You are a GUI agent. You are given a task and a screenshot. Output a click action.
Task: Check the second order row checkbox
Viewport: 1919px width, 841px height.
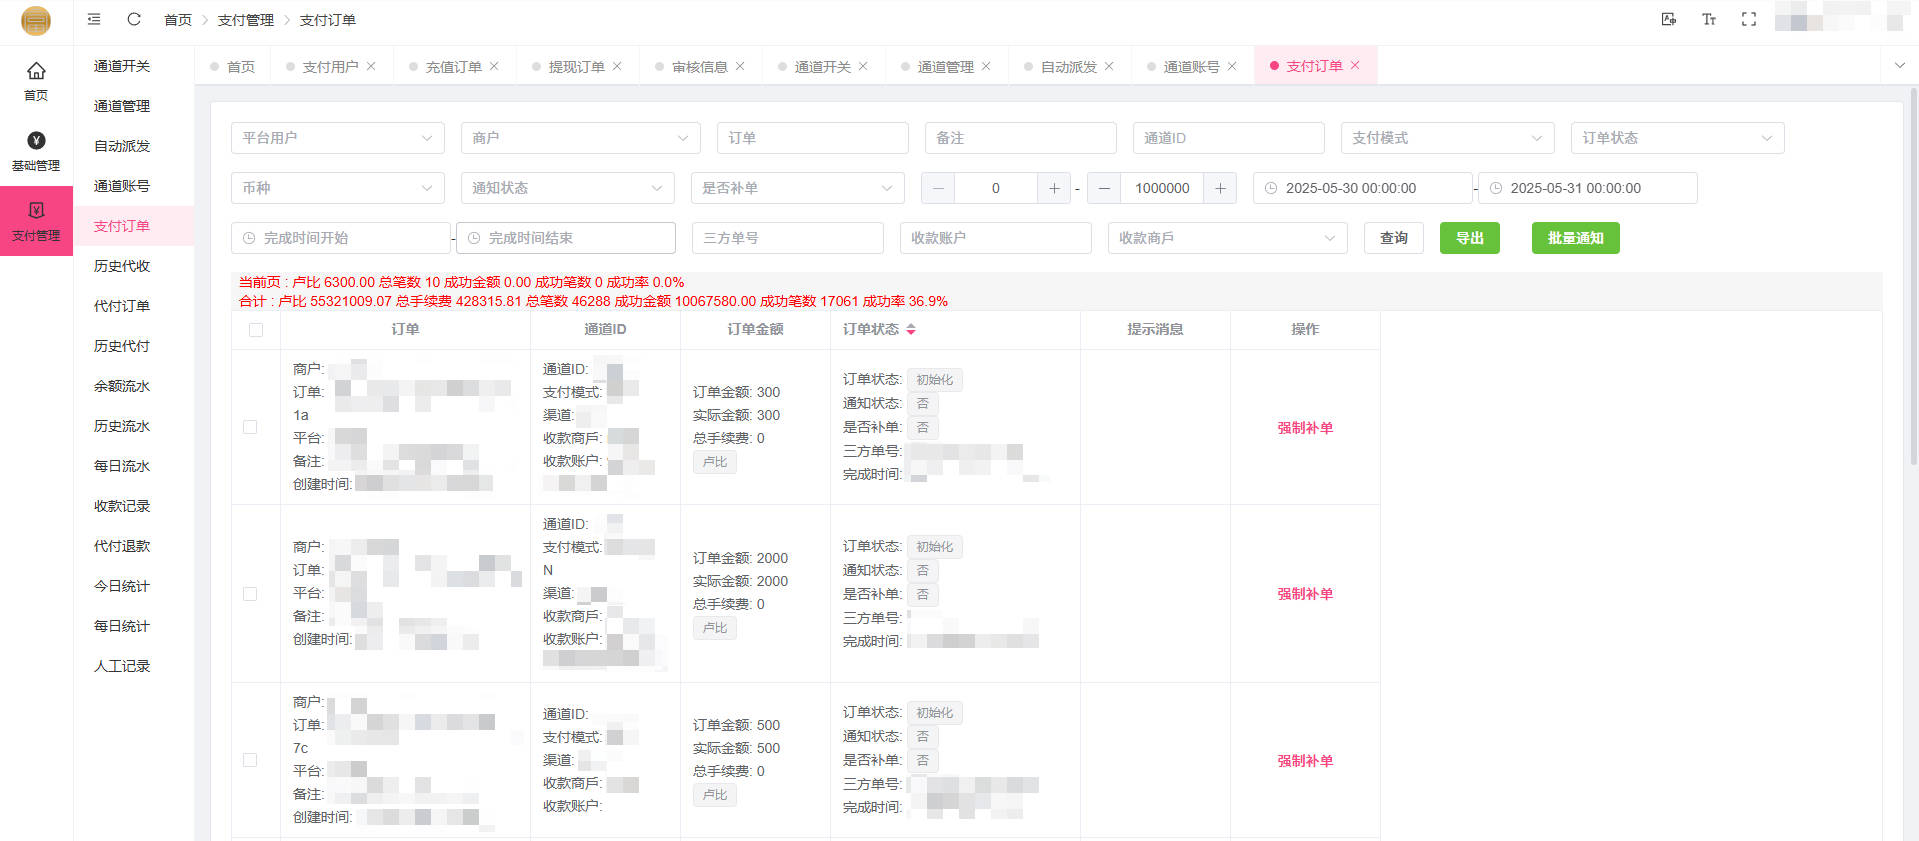(x=250, y=594)
